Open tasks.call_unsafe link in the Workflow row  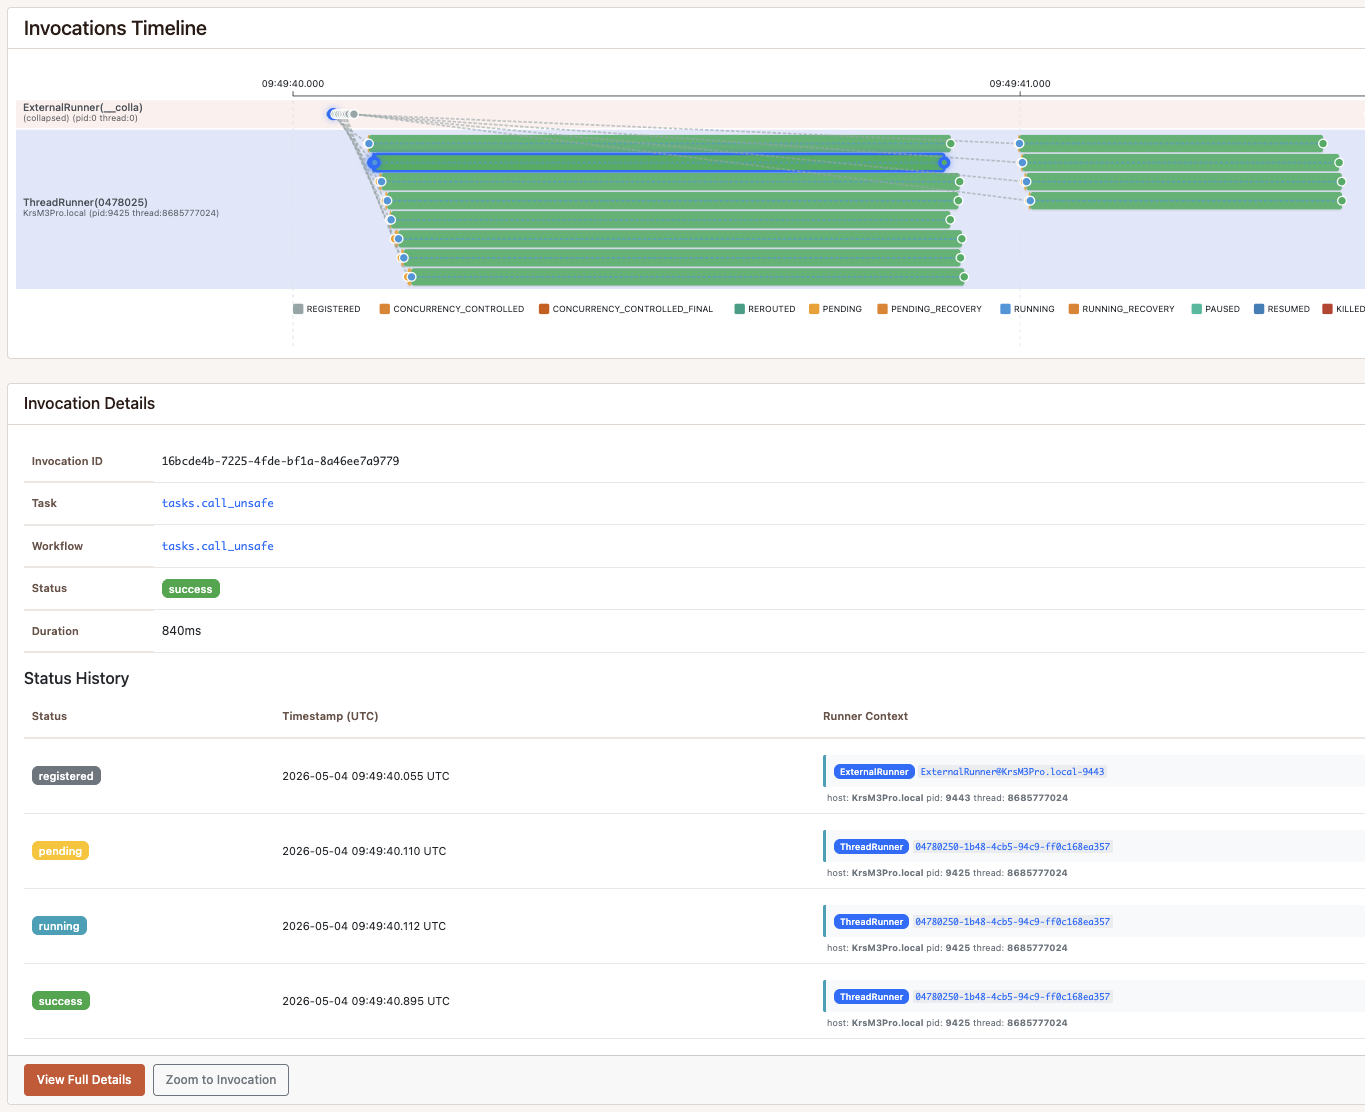(218, 546)
